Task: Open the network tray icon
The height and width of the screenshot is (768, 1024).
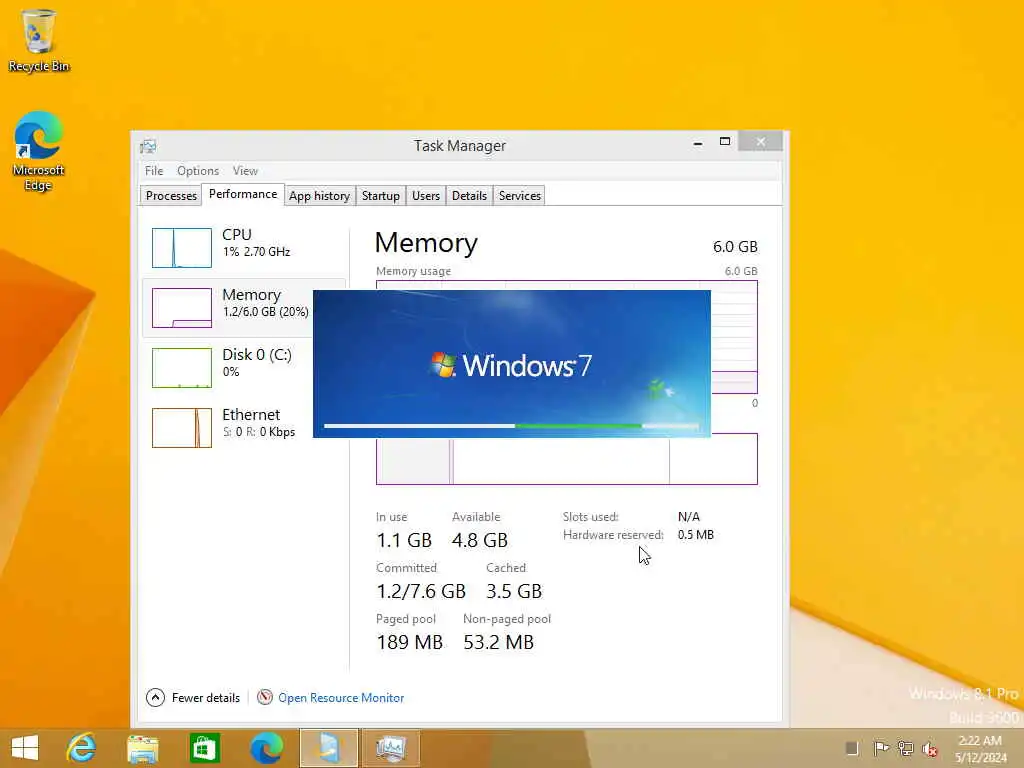Action: 905,748
